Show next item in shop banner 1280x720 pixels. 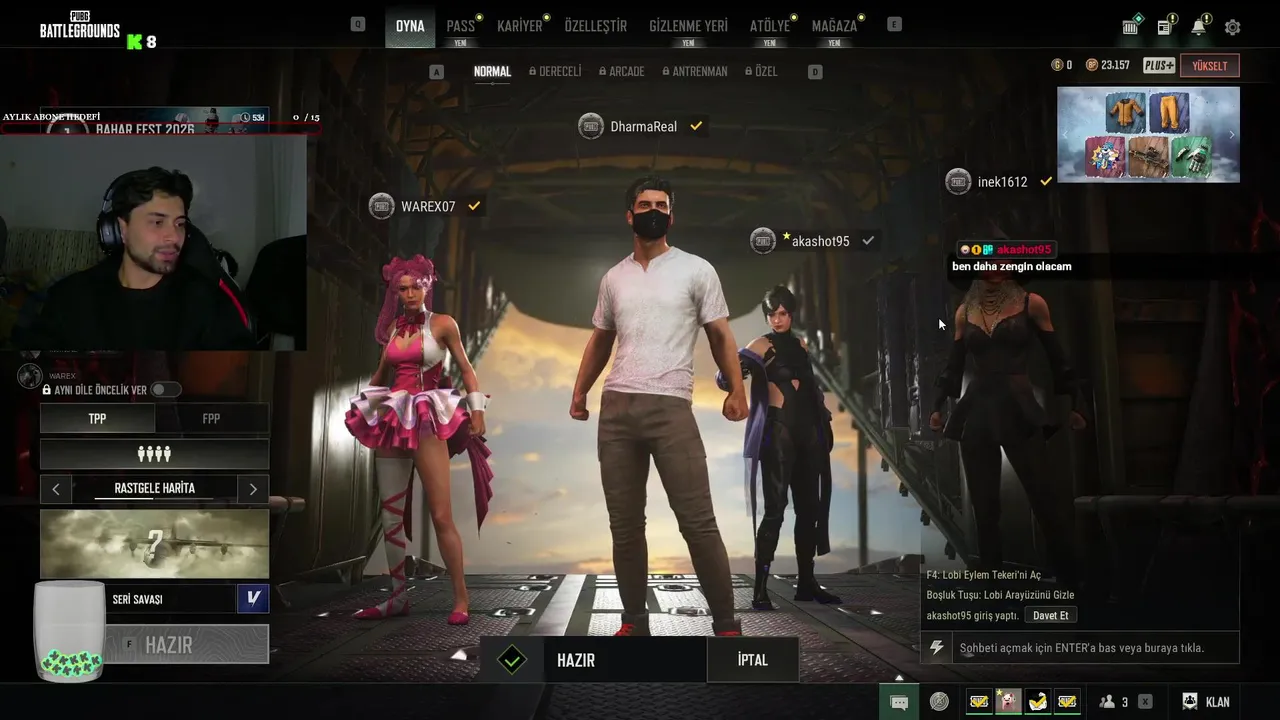(1231, 134)
